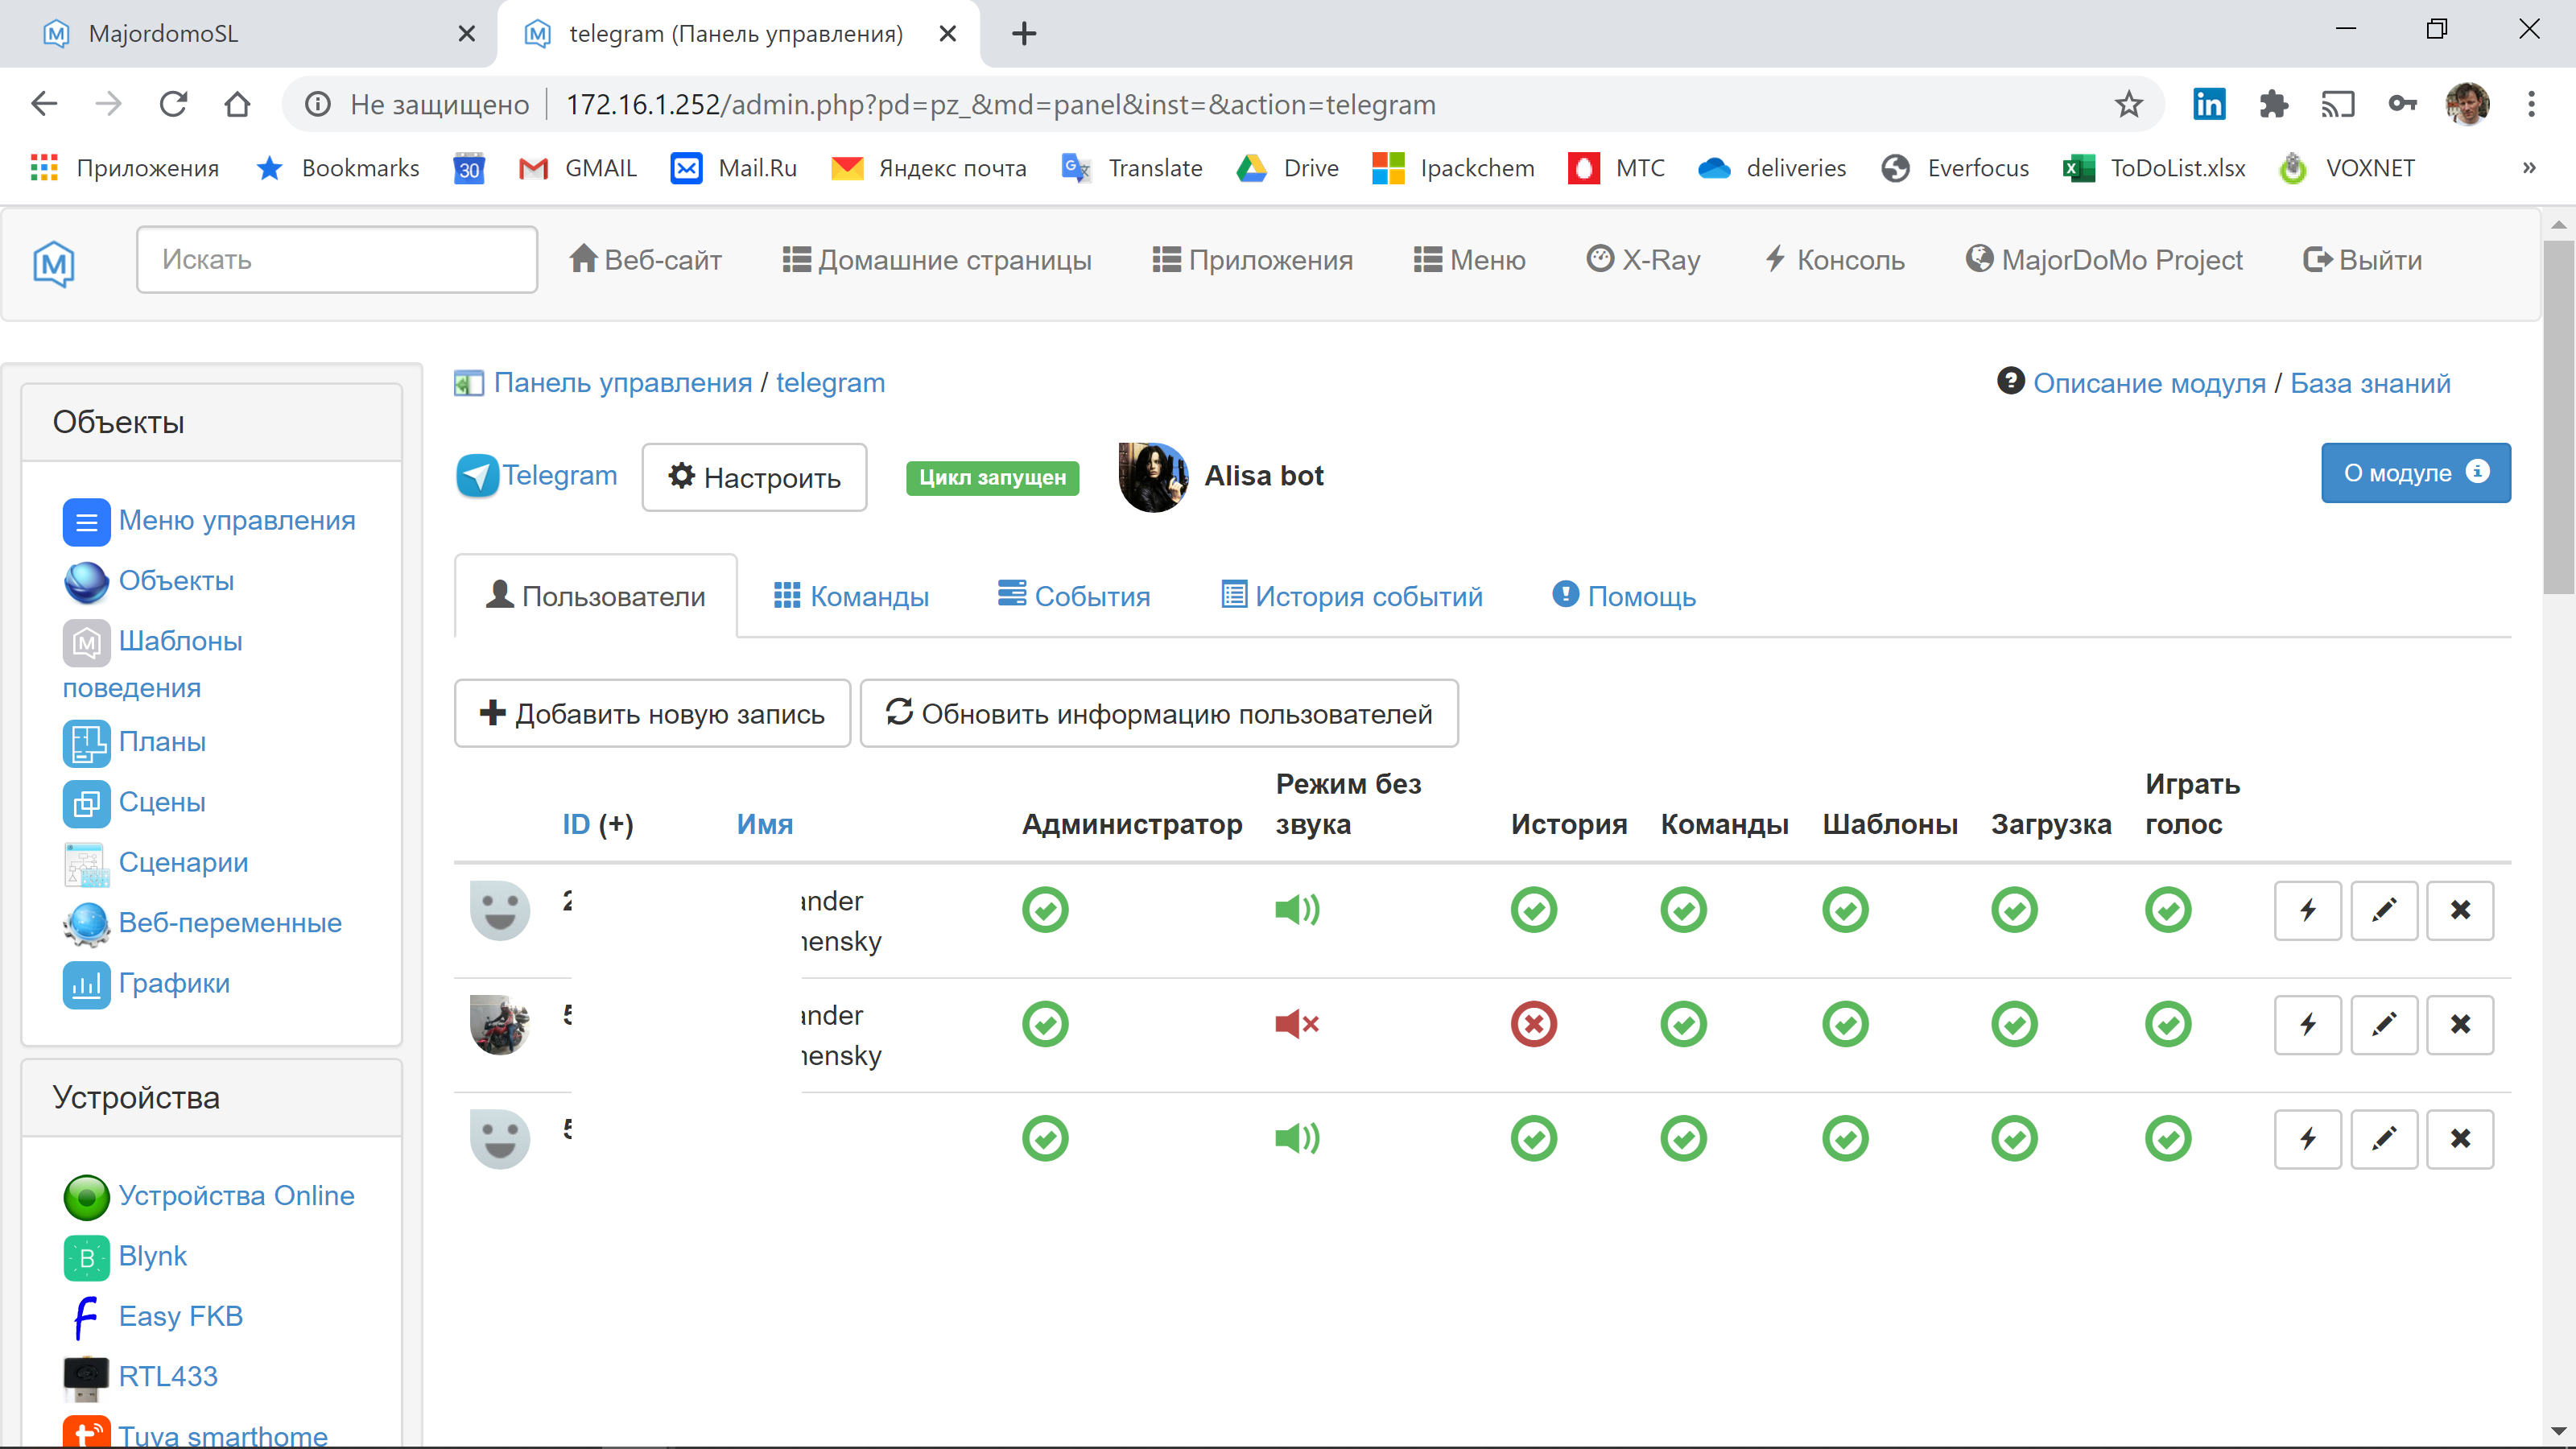The image size is (2576, 1449).
Task: Open the Приложения menu in top navbar
Action: (1252, 260)
